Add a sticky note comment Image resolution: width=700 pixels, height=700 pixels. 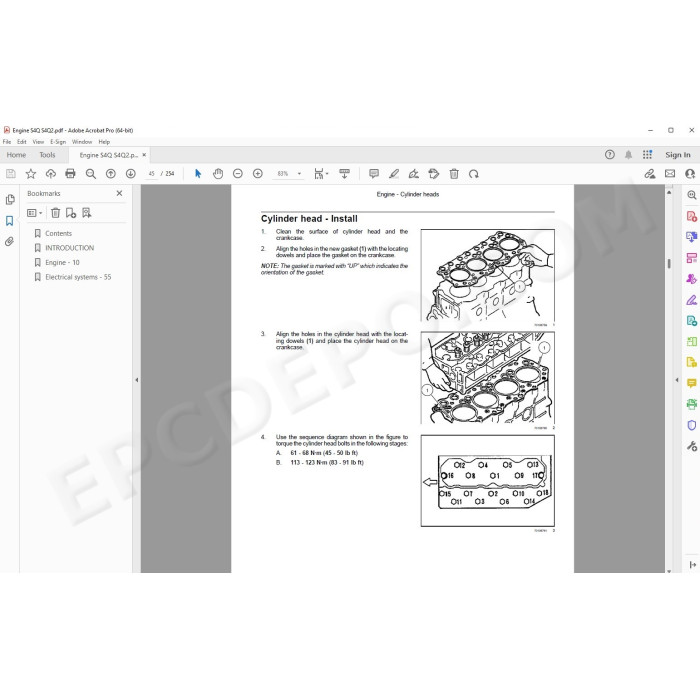click(374, 174)
